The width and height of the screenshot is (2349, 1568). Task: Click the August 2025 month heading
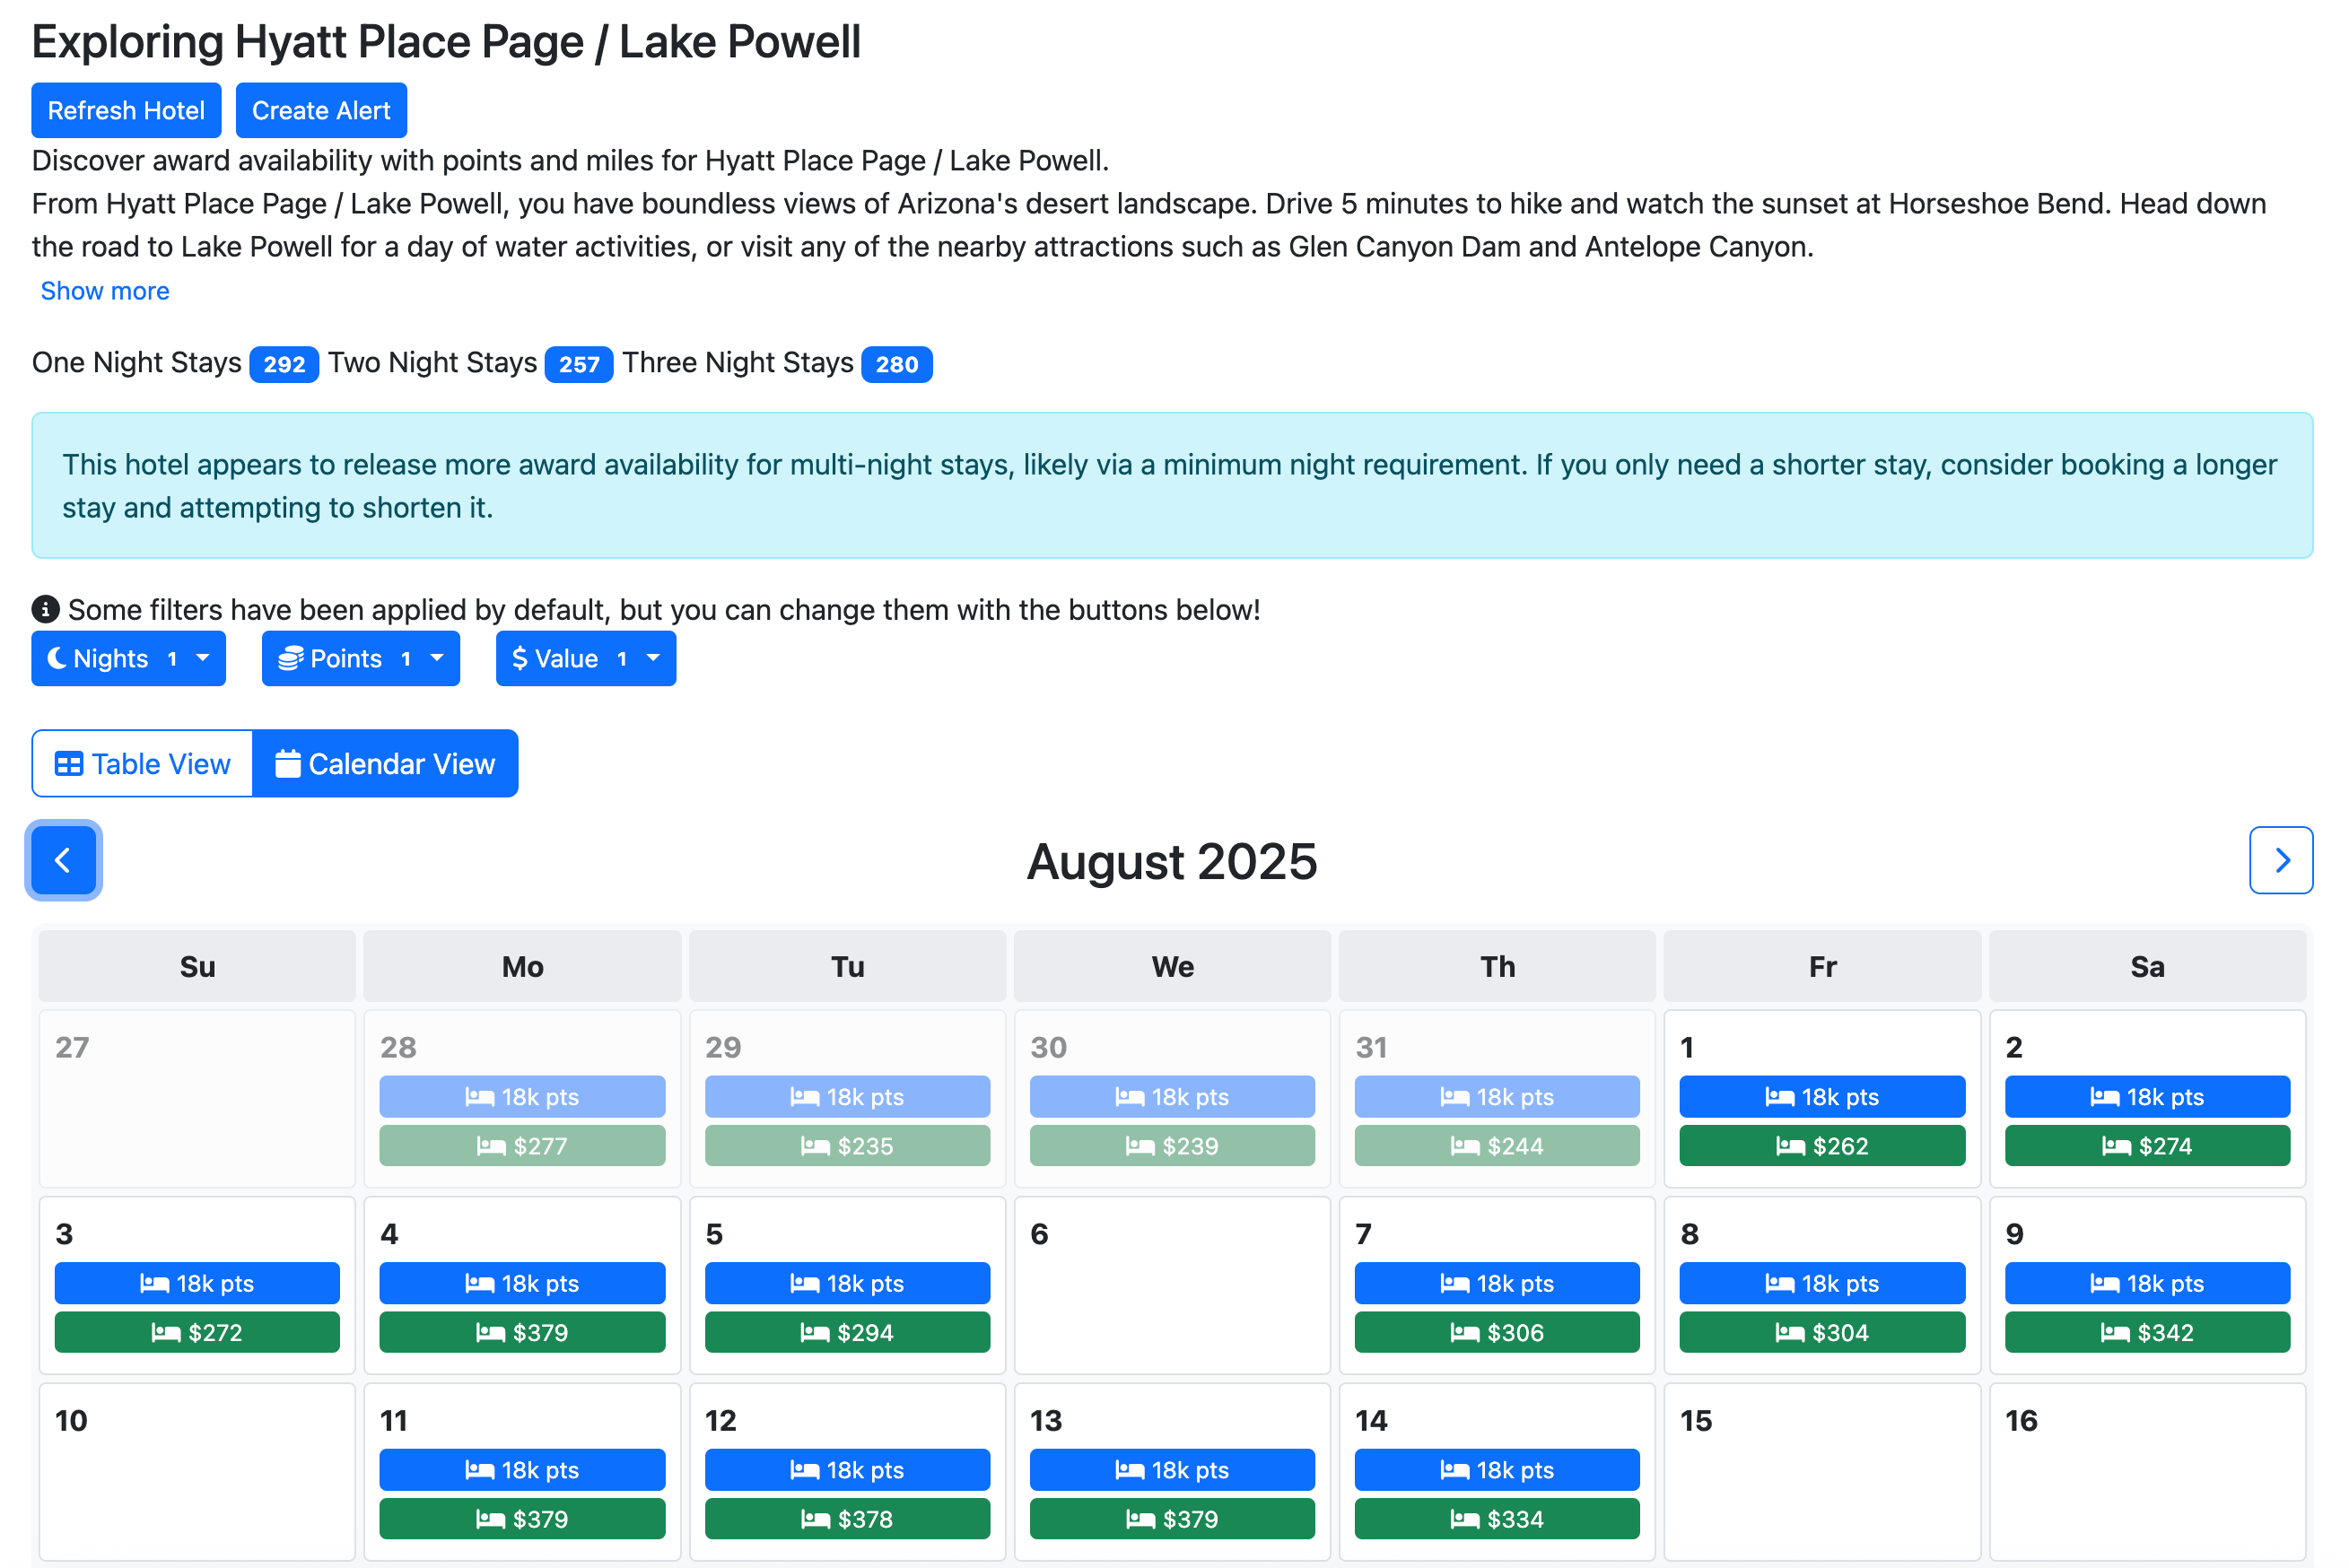pos(1172,861)
